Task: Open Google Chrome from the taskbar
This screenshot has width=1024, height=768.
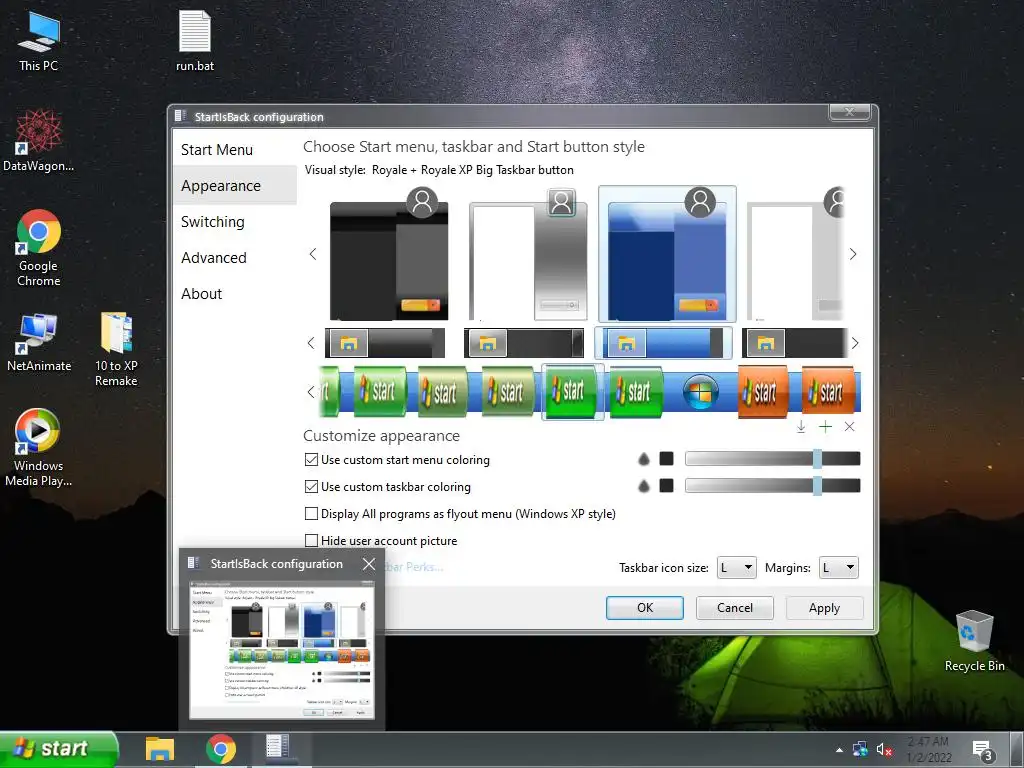Action: (x=221, y=749)
